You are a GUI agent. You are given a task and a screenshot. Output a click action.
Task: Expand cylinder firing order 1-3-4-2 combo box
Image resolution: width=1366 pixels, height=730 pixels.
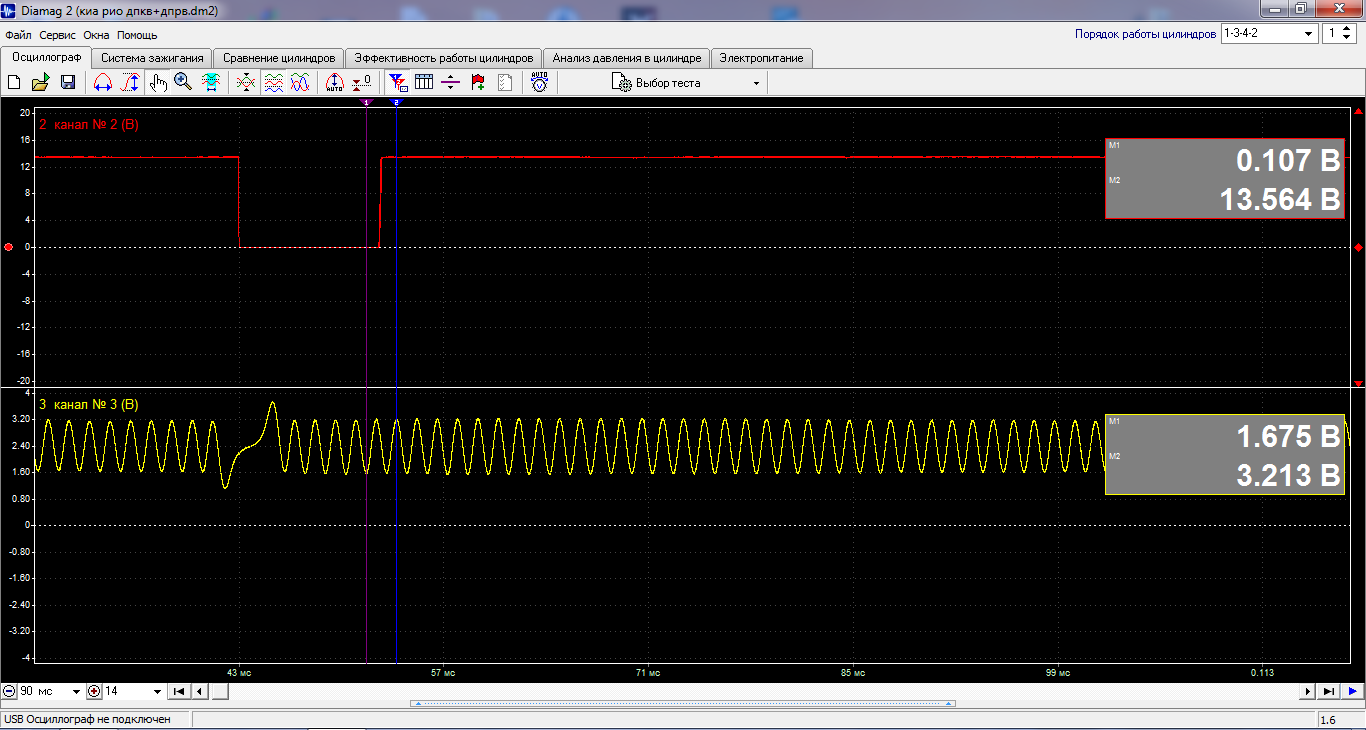click(1269, 34)
